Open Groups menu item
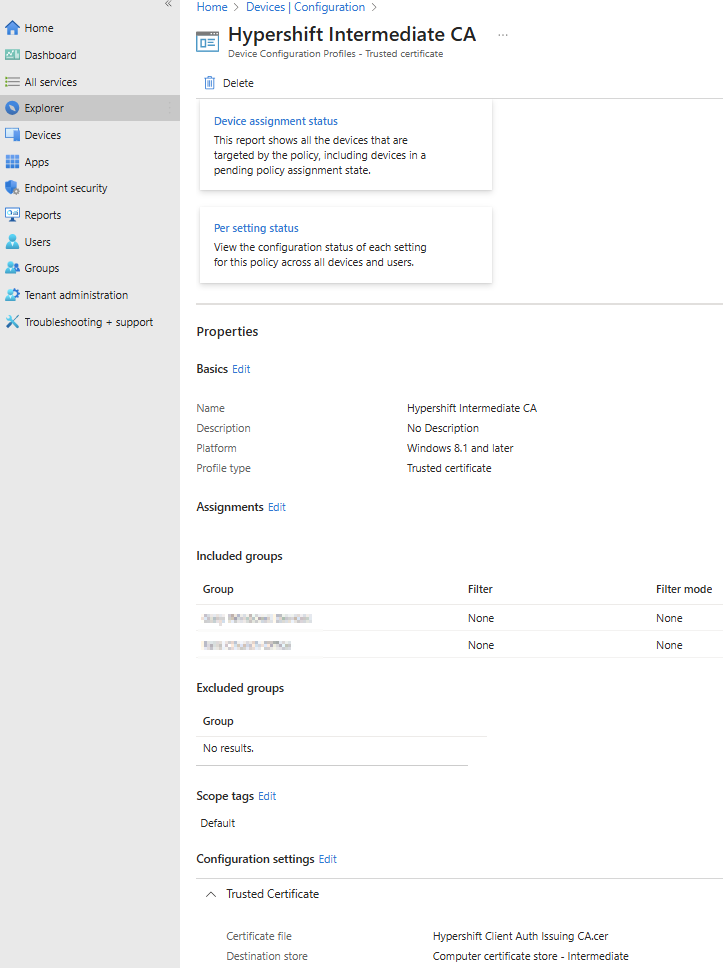The height and width of the screenshot is (968, 723). pyautogui.click(x=42, y=269)
